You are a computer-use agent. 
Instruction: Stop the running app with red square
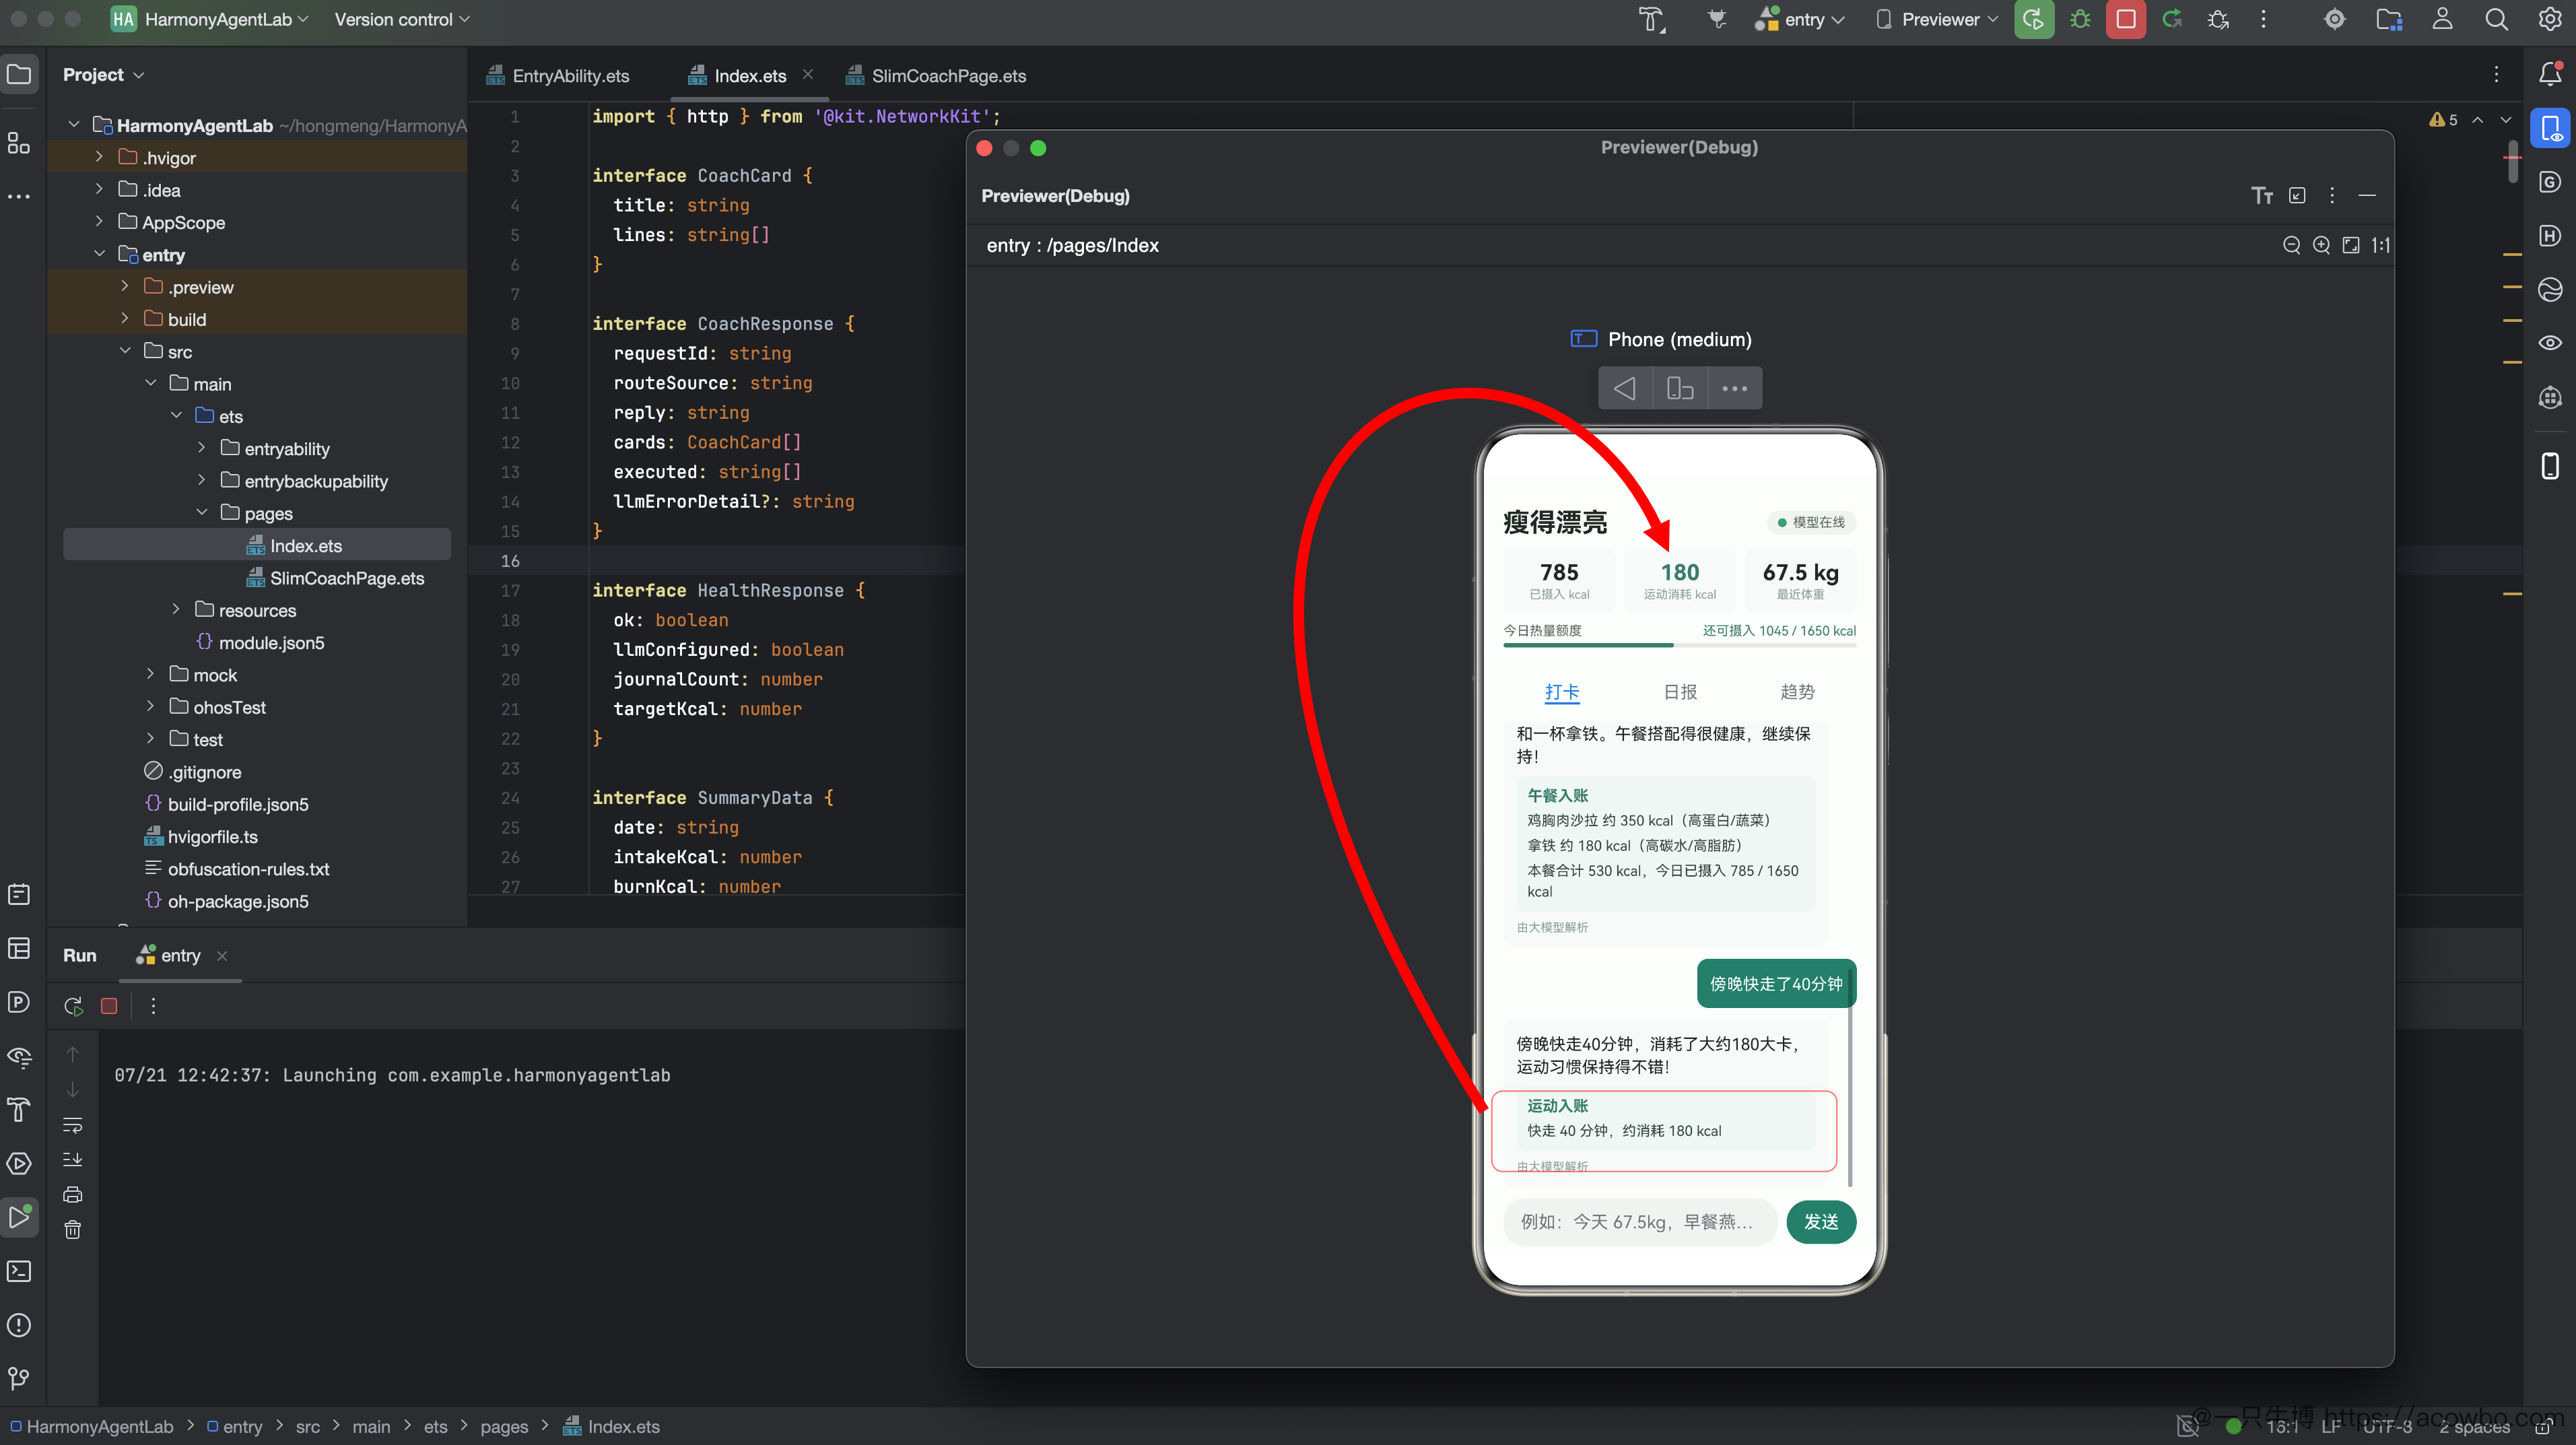pyautogui.click(x=2125, y=20)
